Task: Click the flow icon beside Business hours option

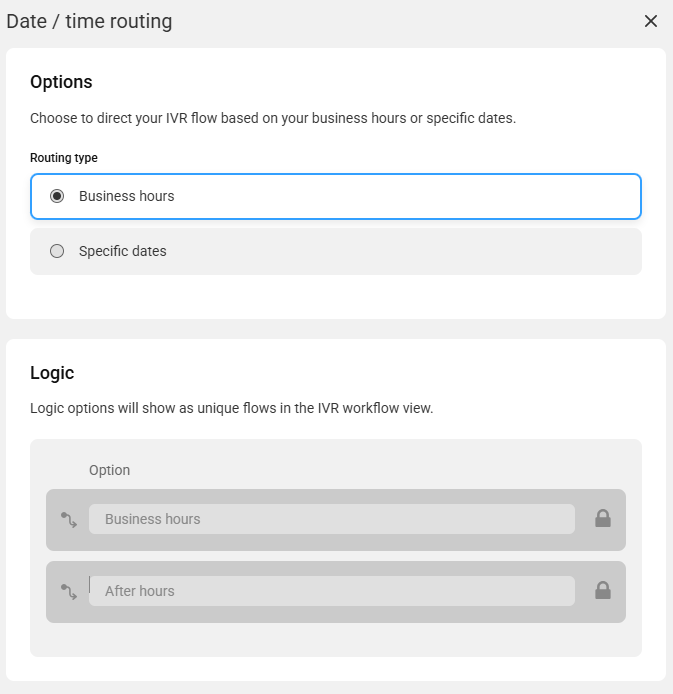Action: 69,520
